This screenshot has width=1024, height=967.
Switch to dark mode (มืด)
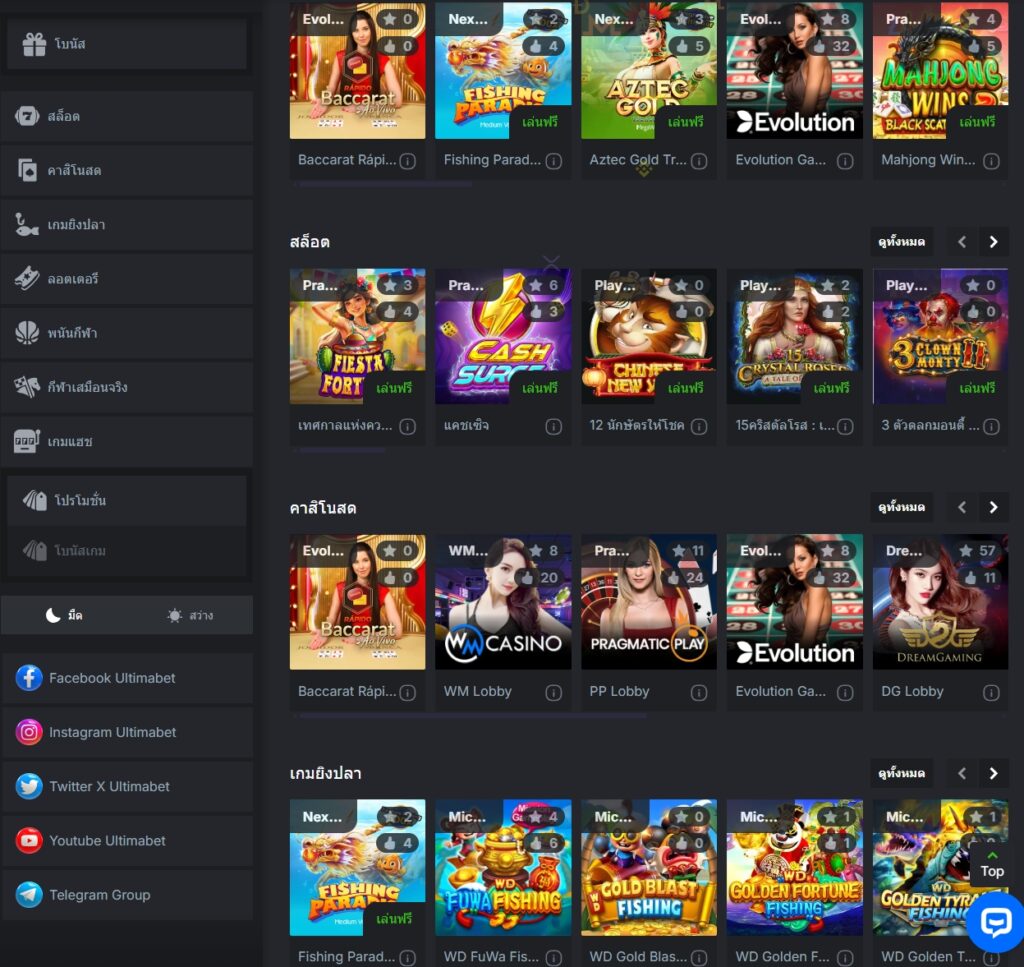[64, 616]
